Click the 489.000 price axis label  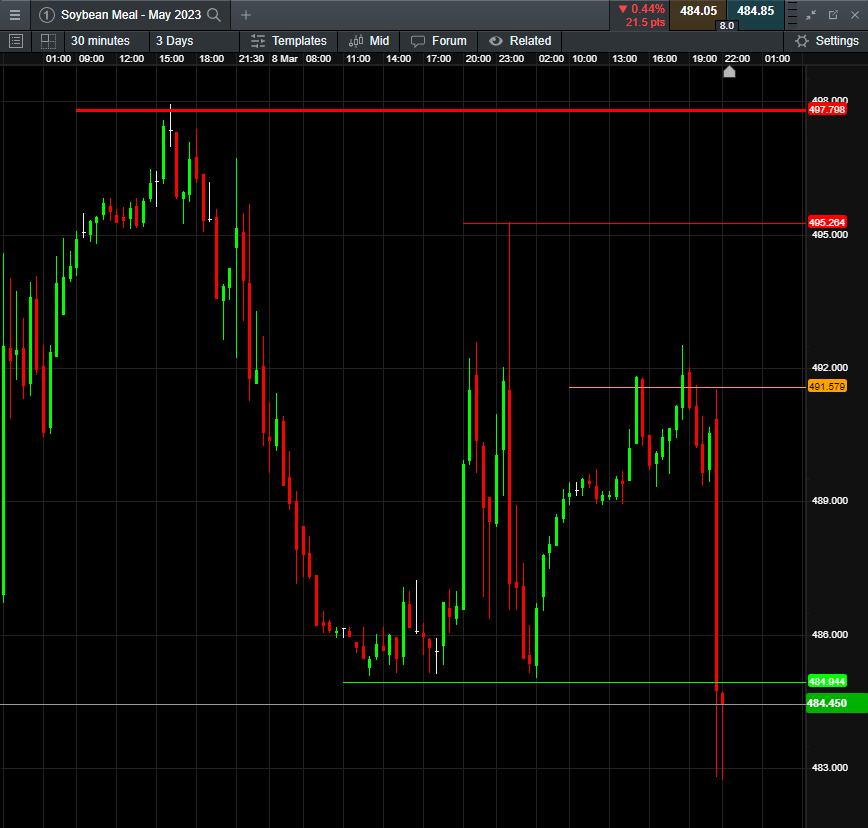[829, 501]
